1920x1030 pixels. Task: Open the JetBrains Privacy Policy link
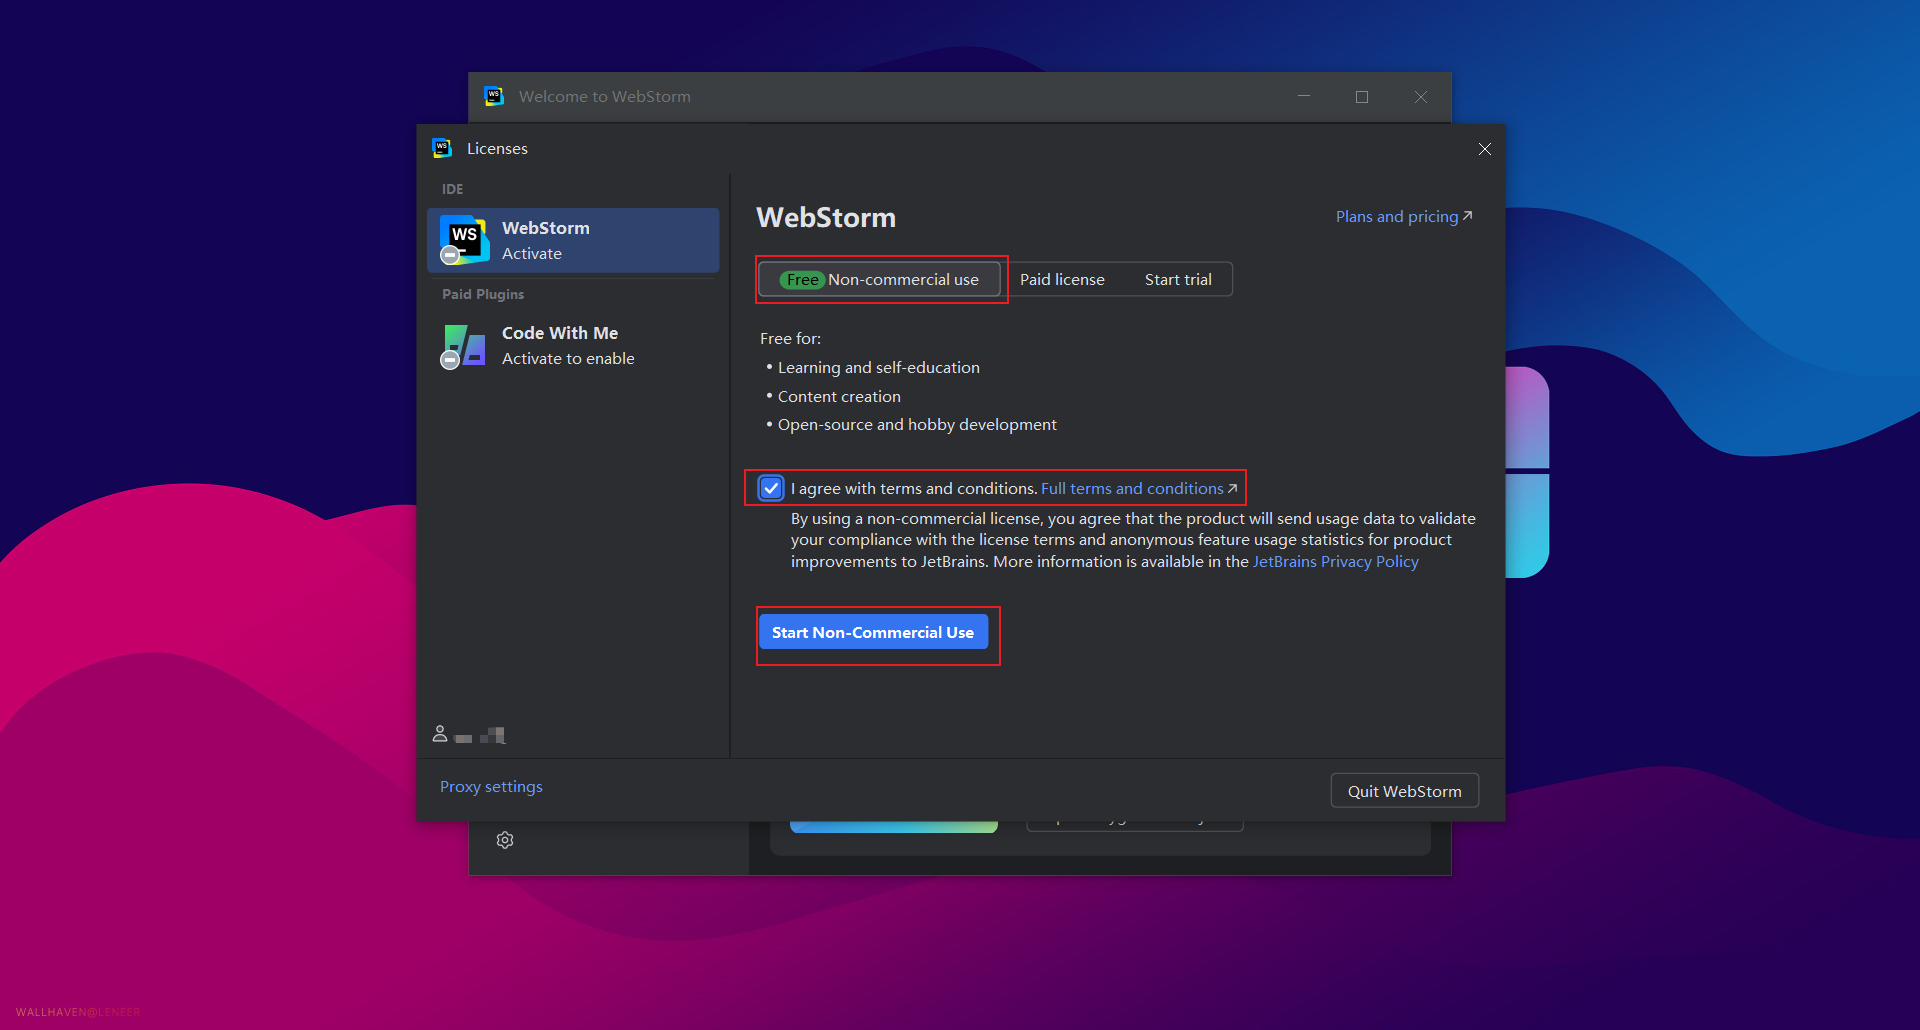(x=1335, y=562)
